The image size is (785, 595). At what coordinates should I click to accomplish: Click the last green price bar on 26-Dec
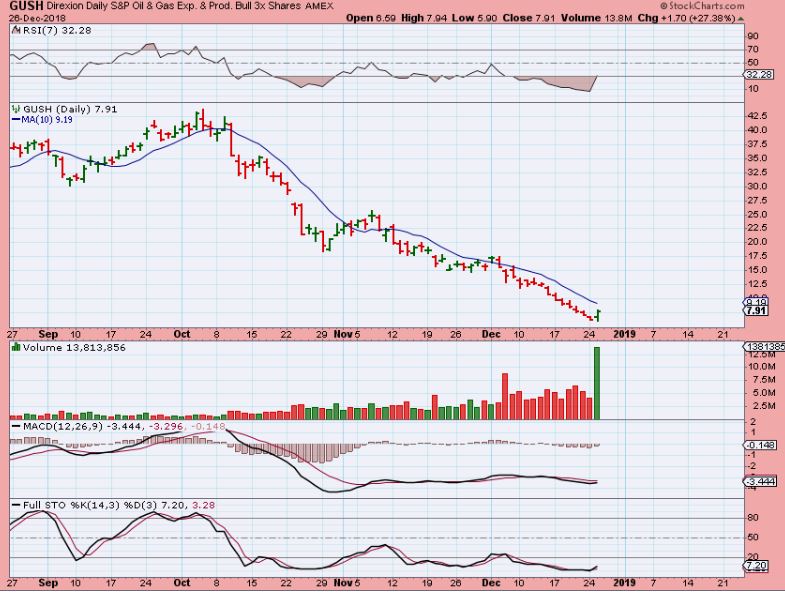click(x=598, y=316)
